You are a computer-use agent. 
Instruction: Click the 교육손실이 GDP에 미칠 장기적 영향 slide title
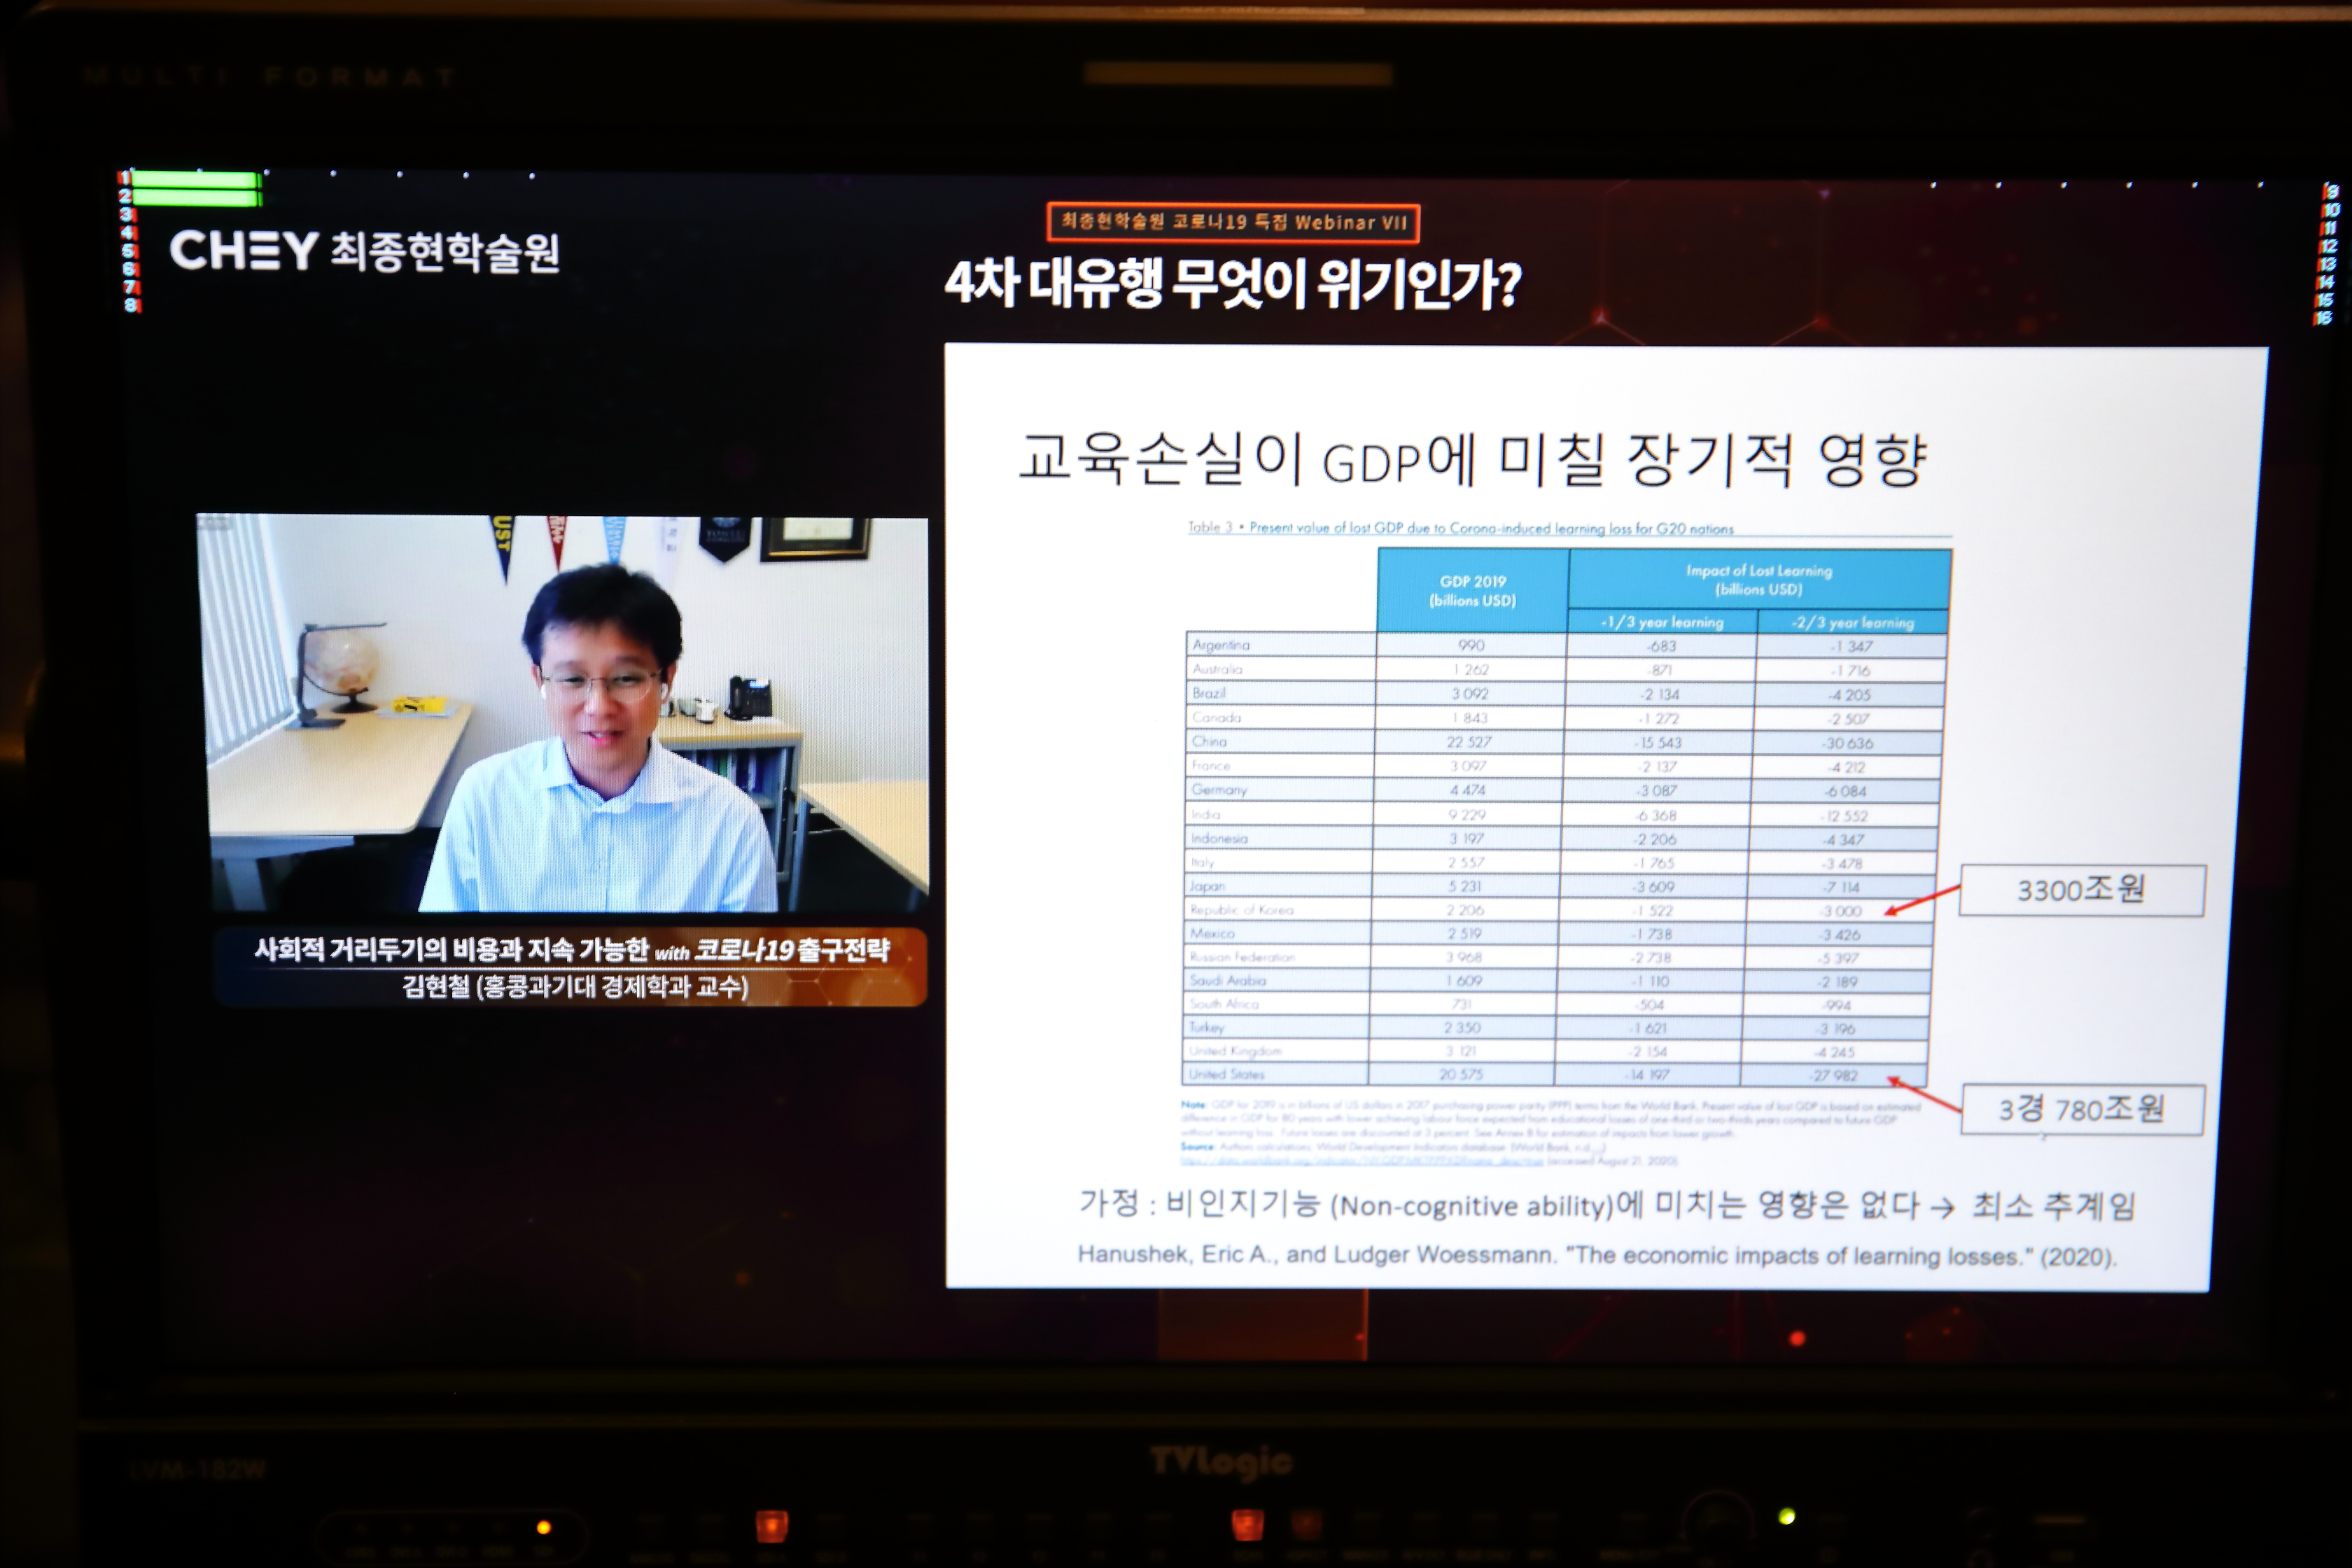click(1471, 460)
